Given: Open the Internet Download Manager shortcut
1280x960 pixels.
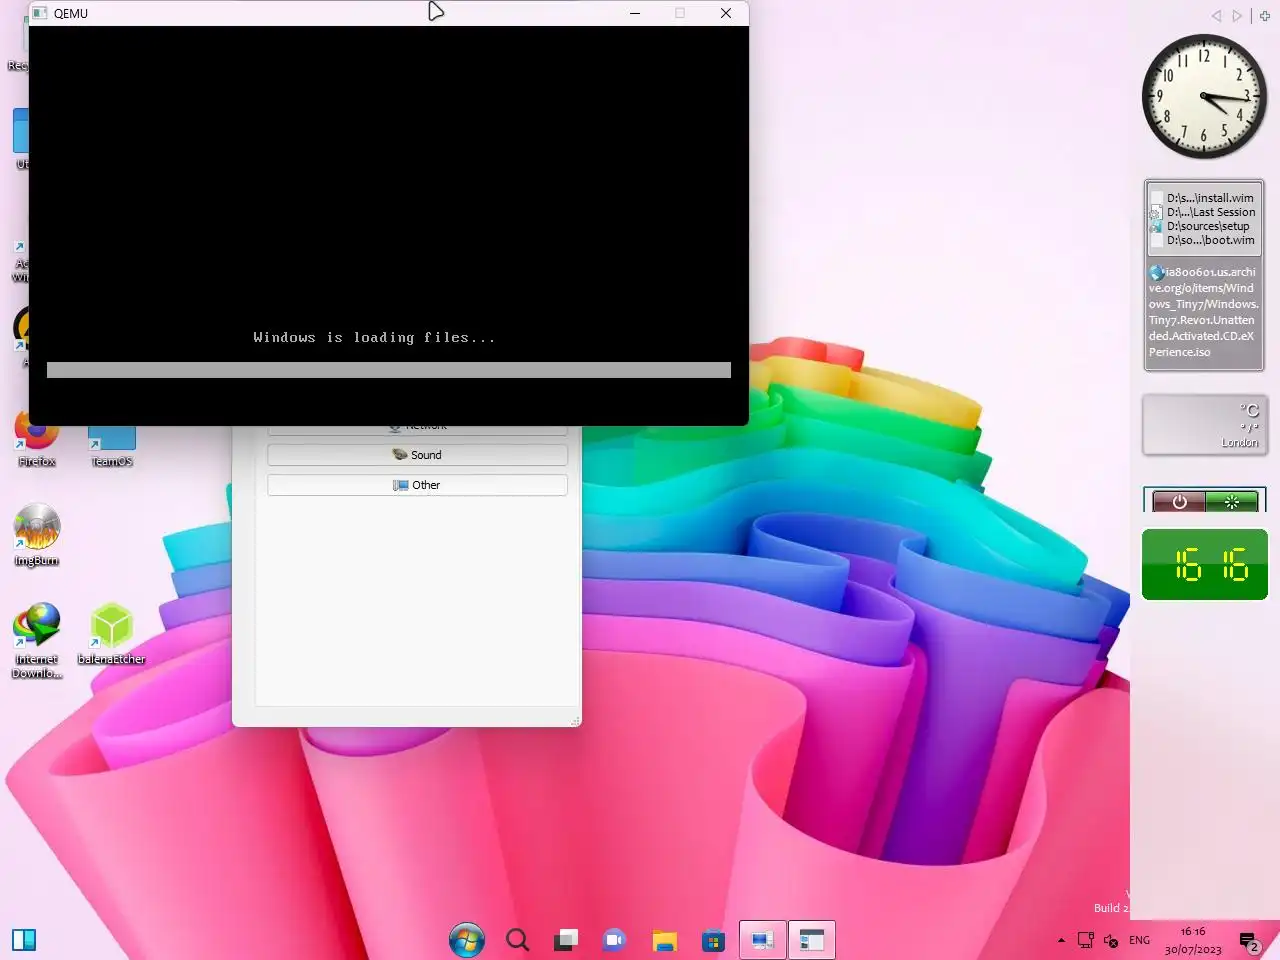Looking at the screenshot, I should [37, 641].
